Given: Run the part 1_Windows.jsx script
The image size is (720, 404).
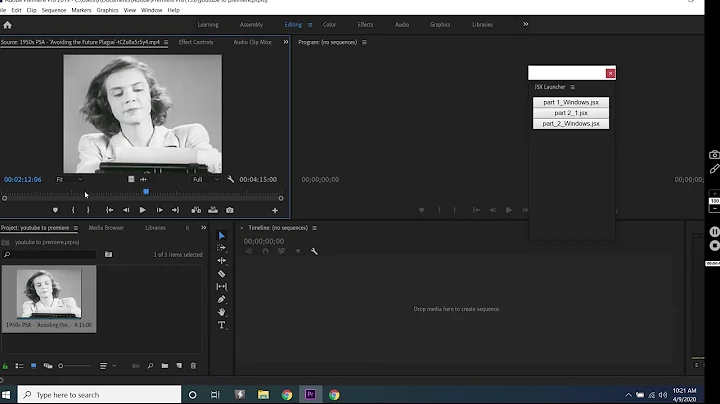Looking at the screenshot, I should pyautogui.click(x=571, y=102).
